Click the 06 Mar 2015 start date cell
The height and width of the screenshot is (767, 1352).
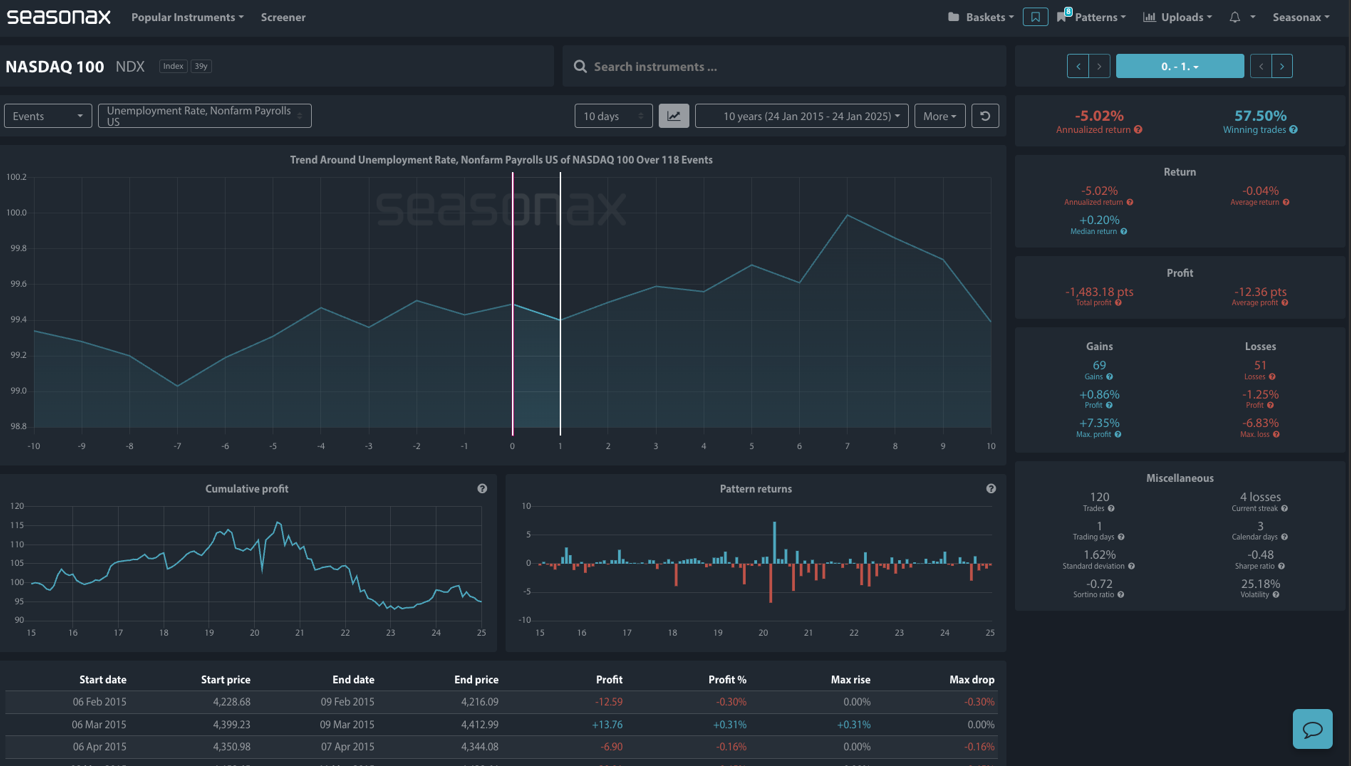(99, 725)
